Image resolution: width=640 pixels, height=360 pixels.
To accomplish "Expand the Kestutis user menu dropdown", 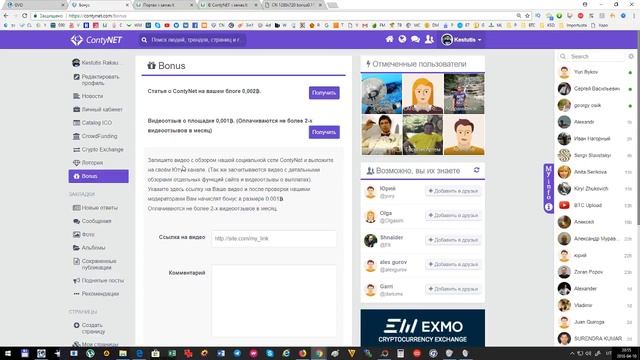I will [461, 40].
